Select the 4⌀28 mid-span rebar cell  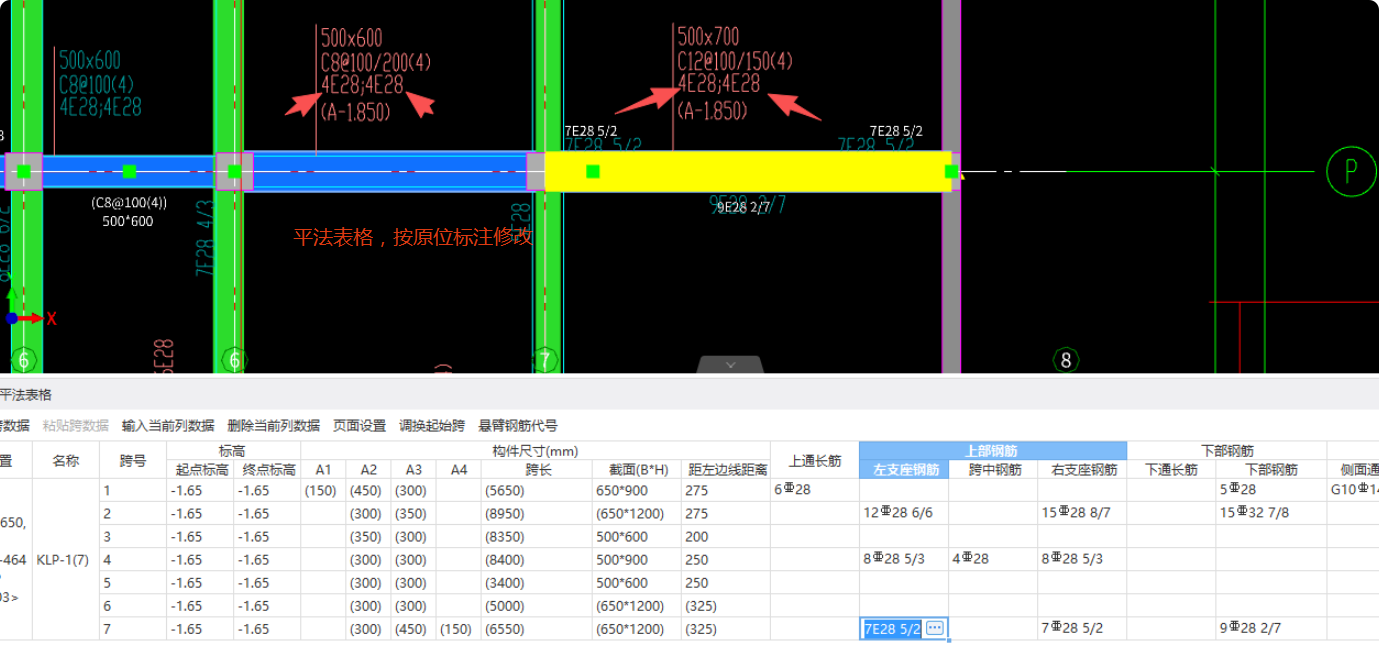pos(993,559)
